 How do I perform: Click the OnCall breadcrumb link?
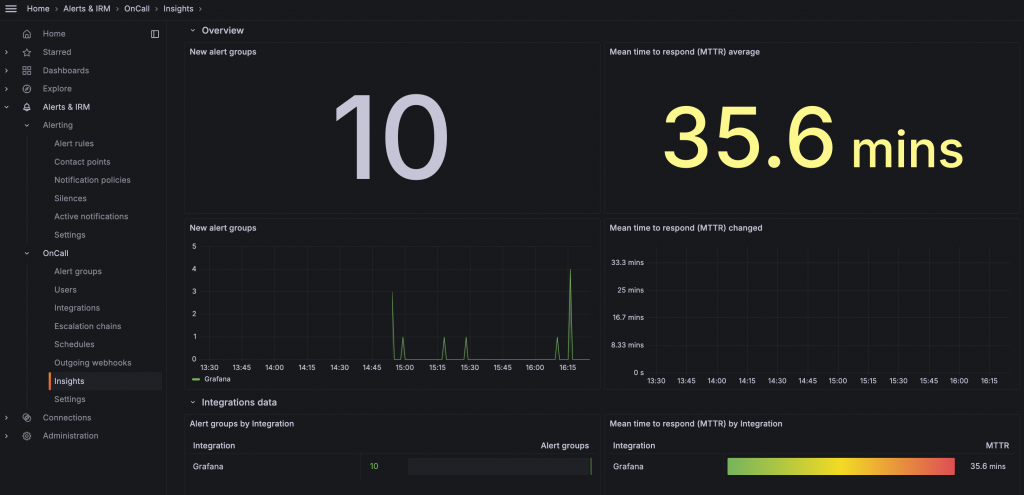[138, 9]
